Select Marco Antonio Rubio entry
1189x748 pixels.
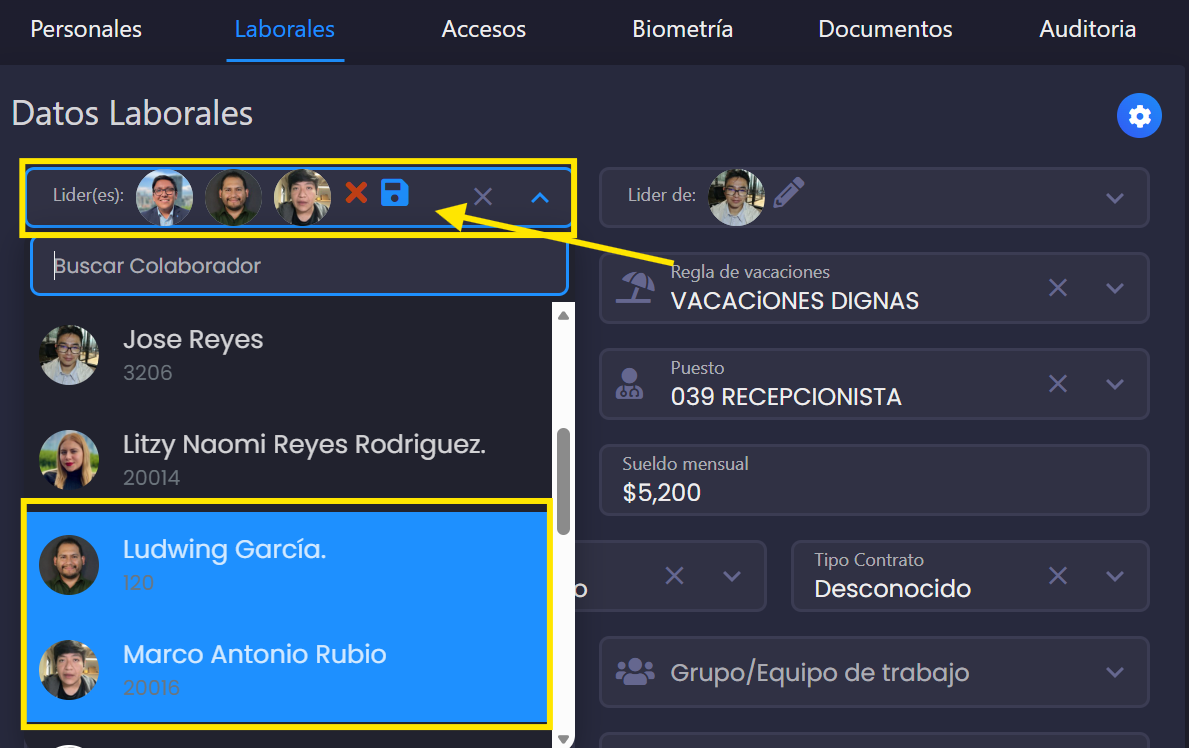(288, 670)
